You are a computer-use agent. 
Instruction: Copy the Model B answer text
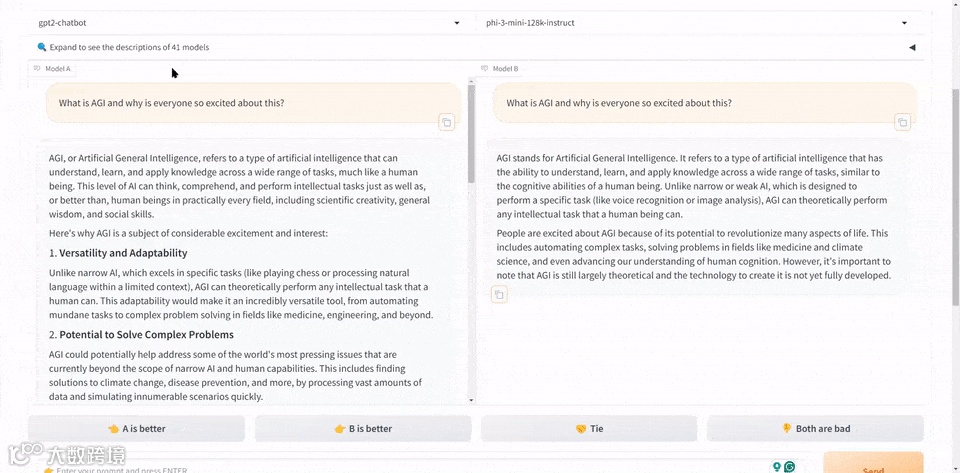499,294
